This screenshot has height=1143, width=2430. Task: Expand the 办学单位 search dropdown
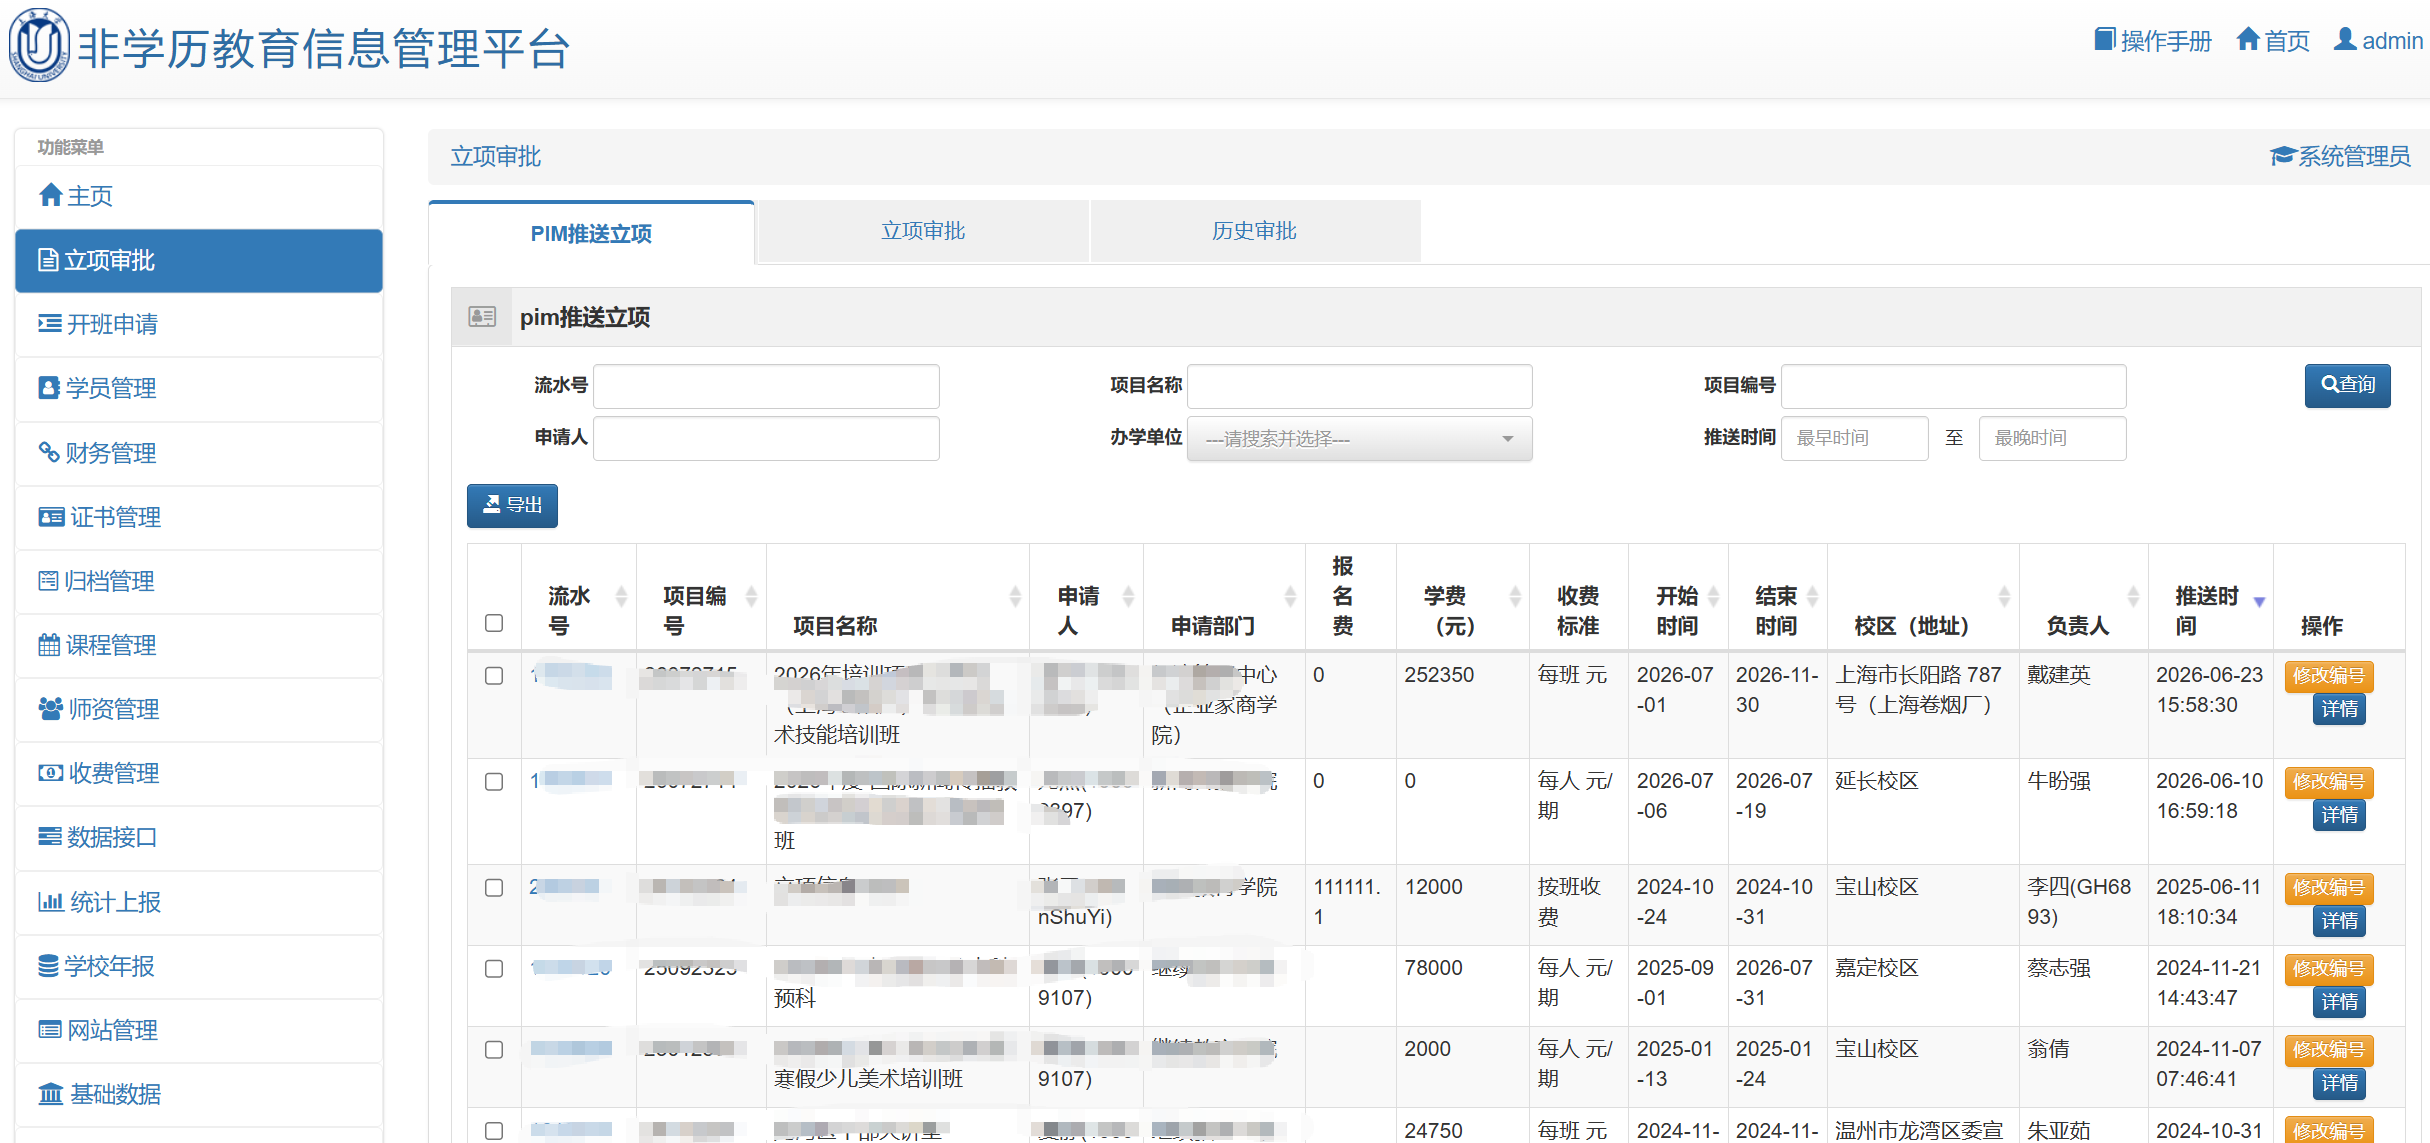pyautogui.click(x=1359, y=439)
